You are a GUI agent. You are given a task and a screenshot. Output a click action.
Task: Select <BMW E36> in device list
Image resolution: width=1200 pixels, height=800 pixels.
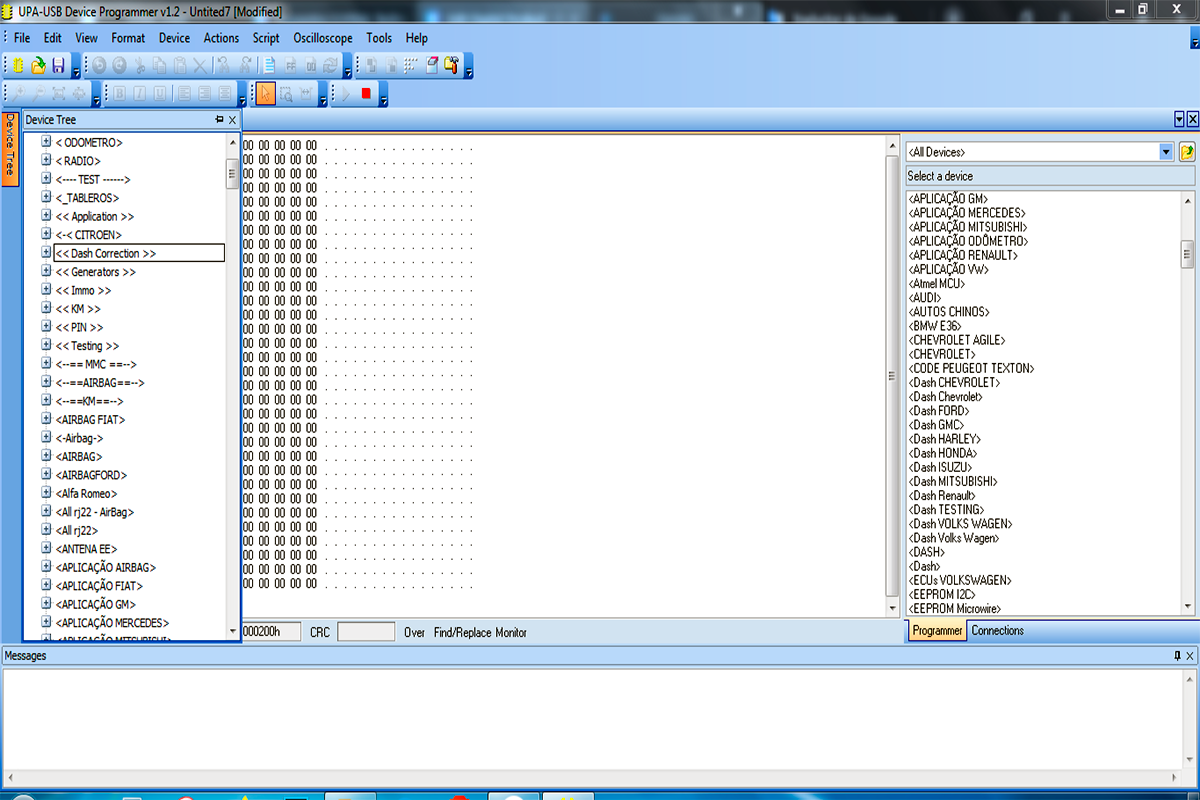point(934,326)
